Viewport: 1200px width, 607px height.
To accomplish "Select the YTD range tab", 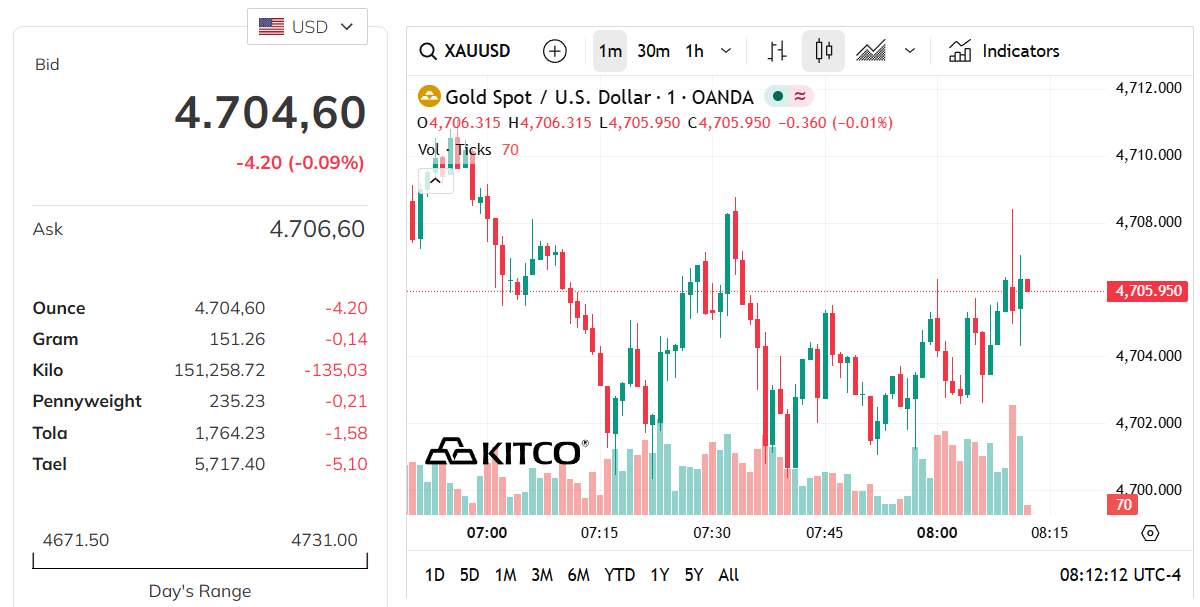I will (618, 575).
